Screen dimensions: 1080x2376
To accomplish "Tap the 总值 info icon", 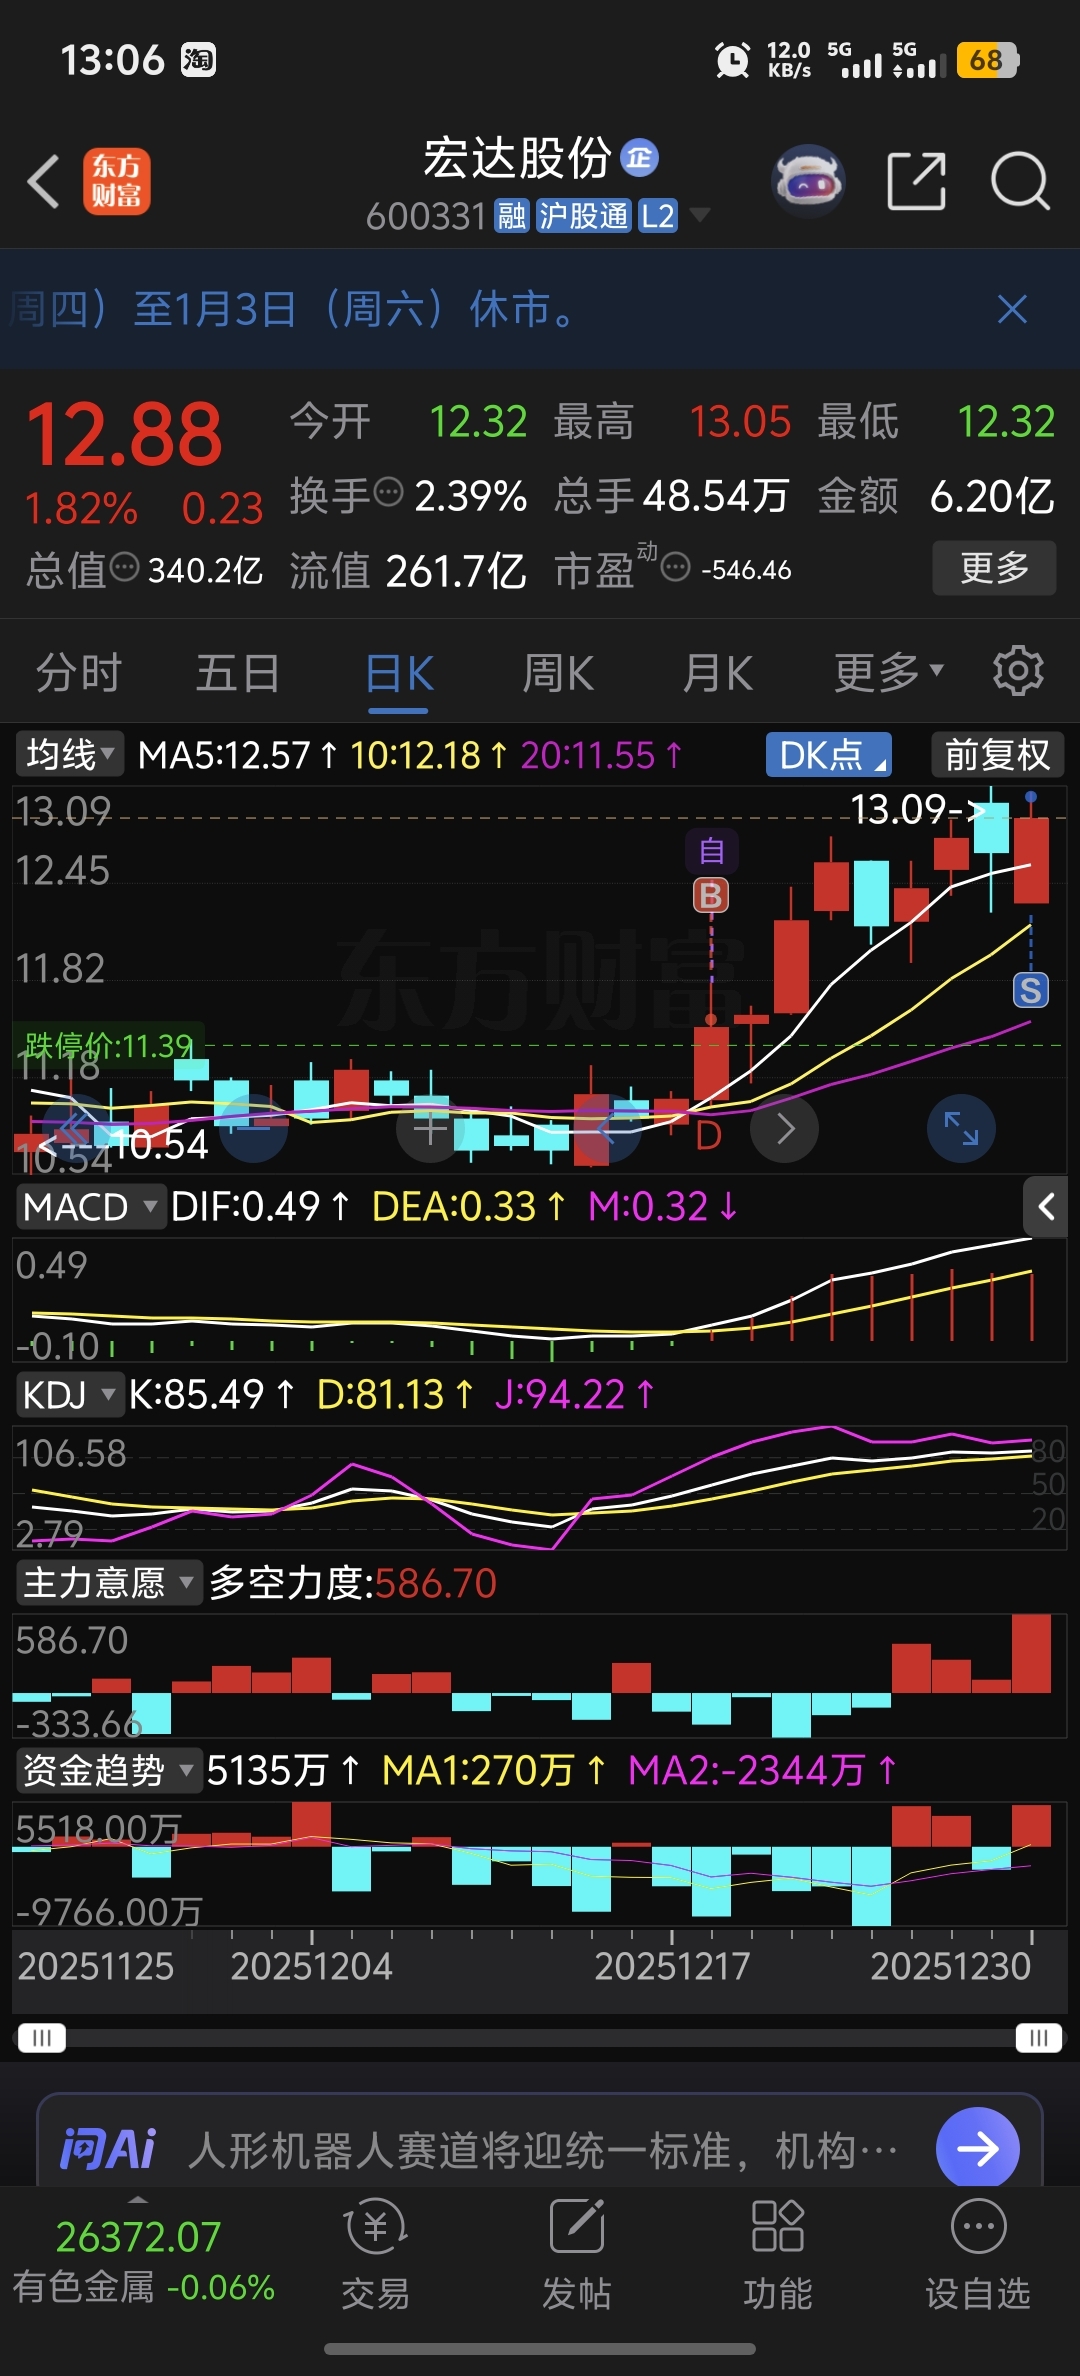I will pos(124,567).
